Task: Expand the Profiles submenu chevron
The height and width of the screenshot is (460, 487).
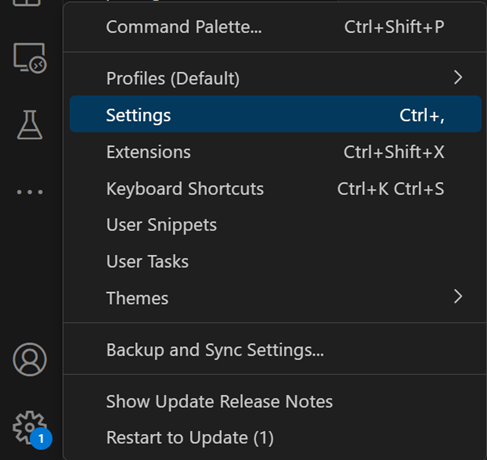Action: (458, 78)
